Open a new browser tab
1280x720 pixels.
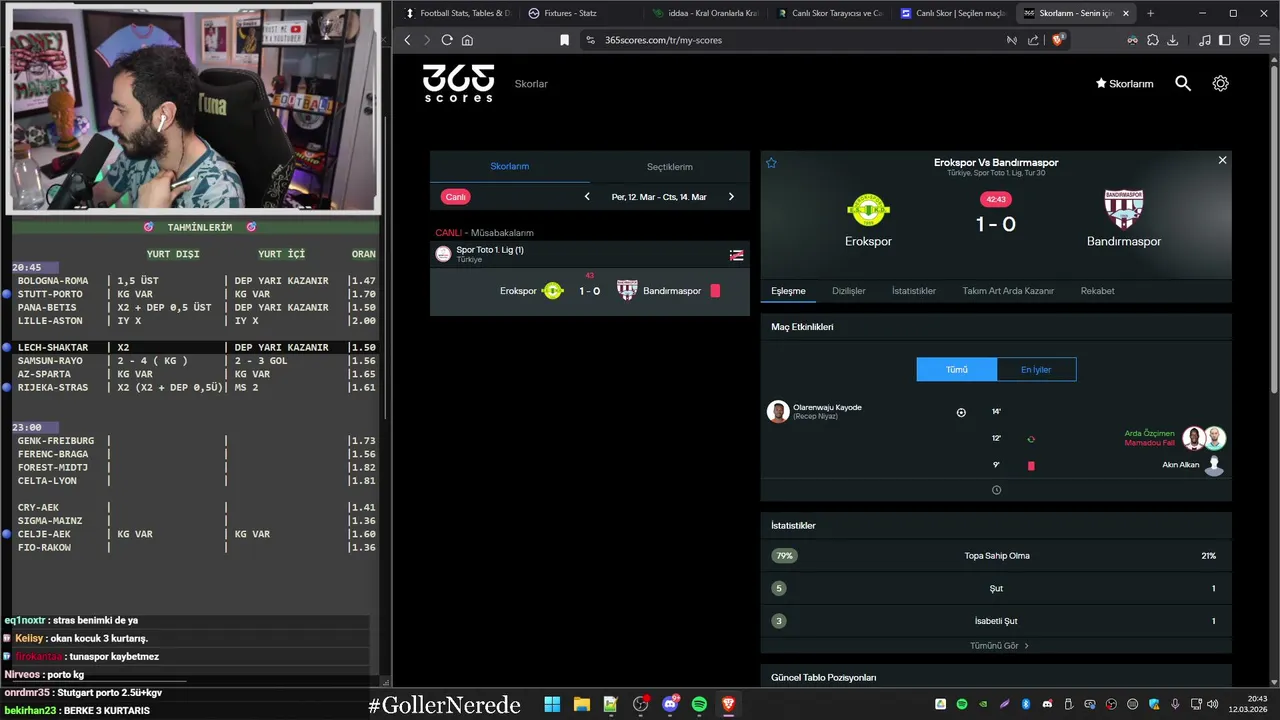(1150, 13)
